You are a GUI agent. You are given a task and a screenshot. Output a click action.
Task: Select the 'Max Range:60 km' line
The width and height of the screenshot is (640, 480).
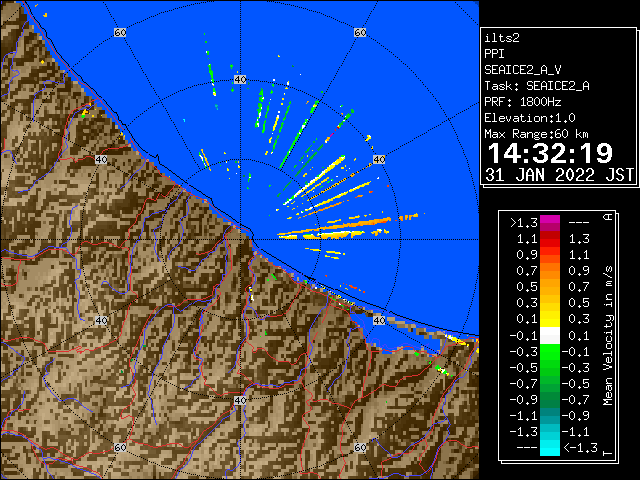(x=536, y=134)
